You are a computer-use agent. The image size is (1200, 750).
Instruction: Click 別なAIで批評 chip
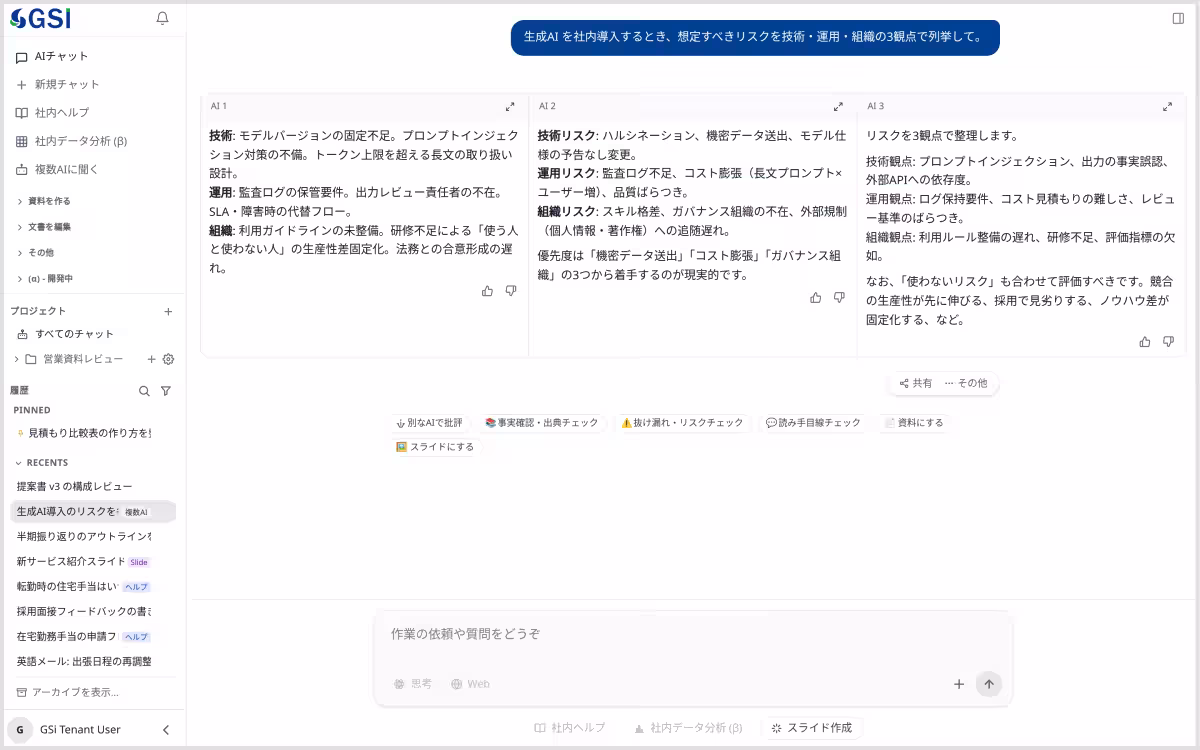click(430, 423)
